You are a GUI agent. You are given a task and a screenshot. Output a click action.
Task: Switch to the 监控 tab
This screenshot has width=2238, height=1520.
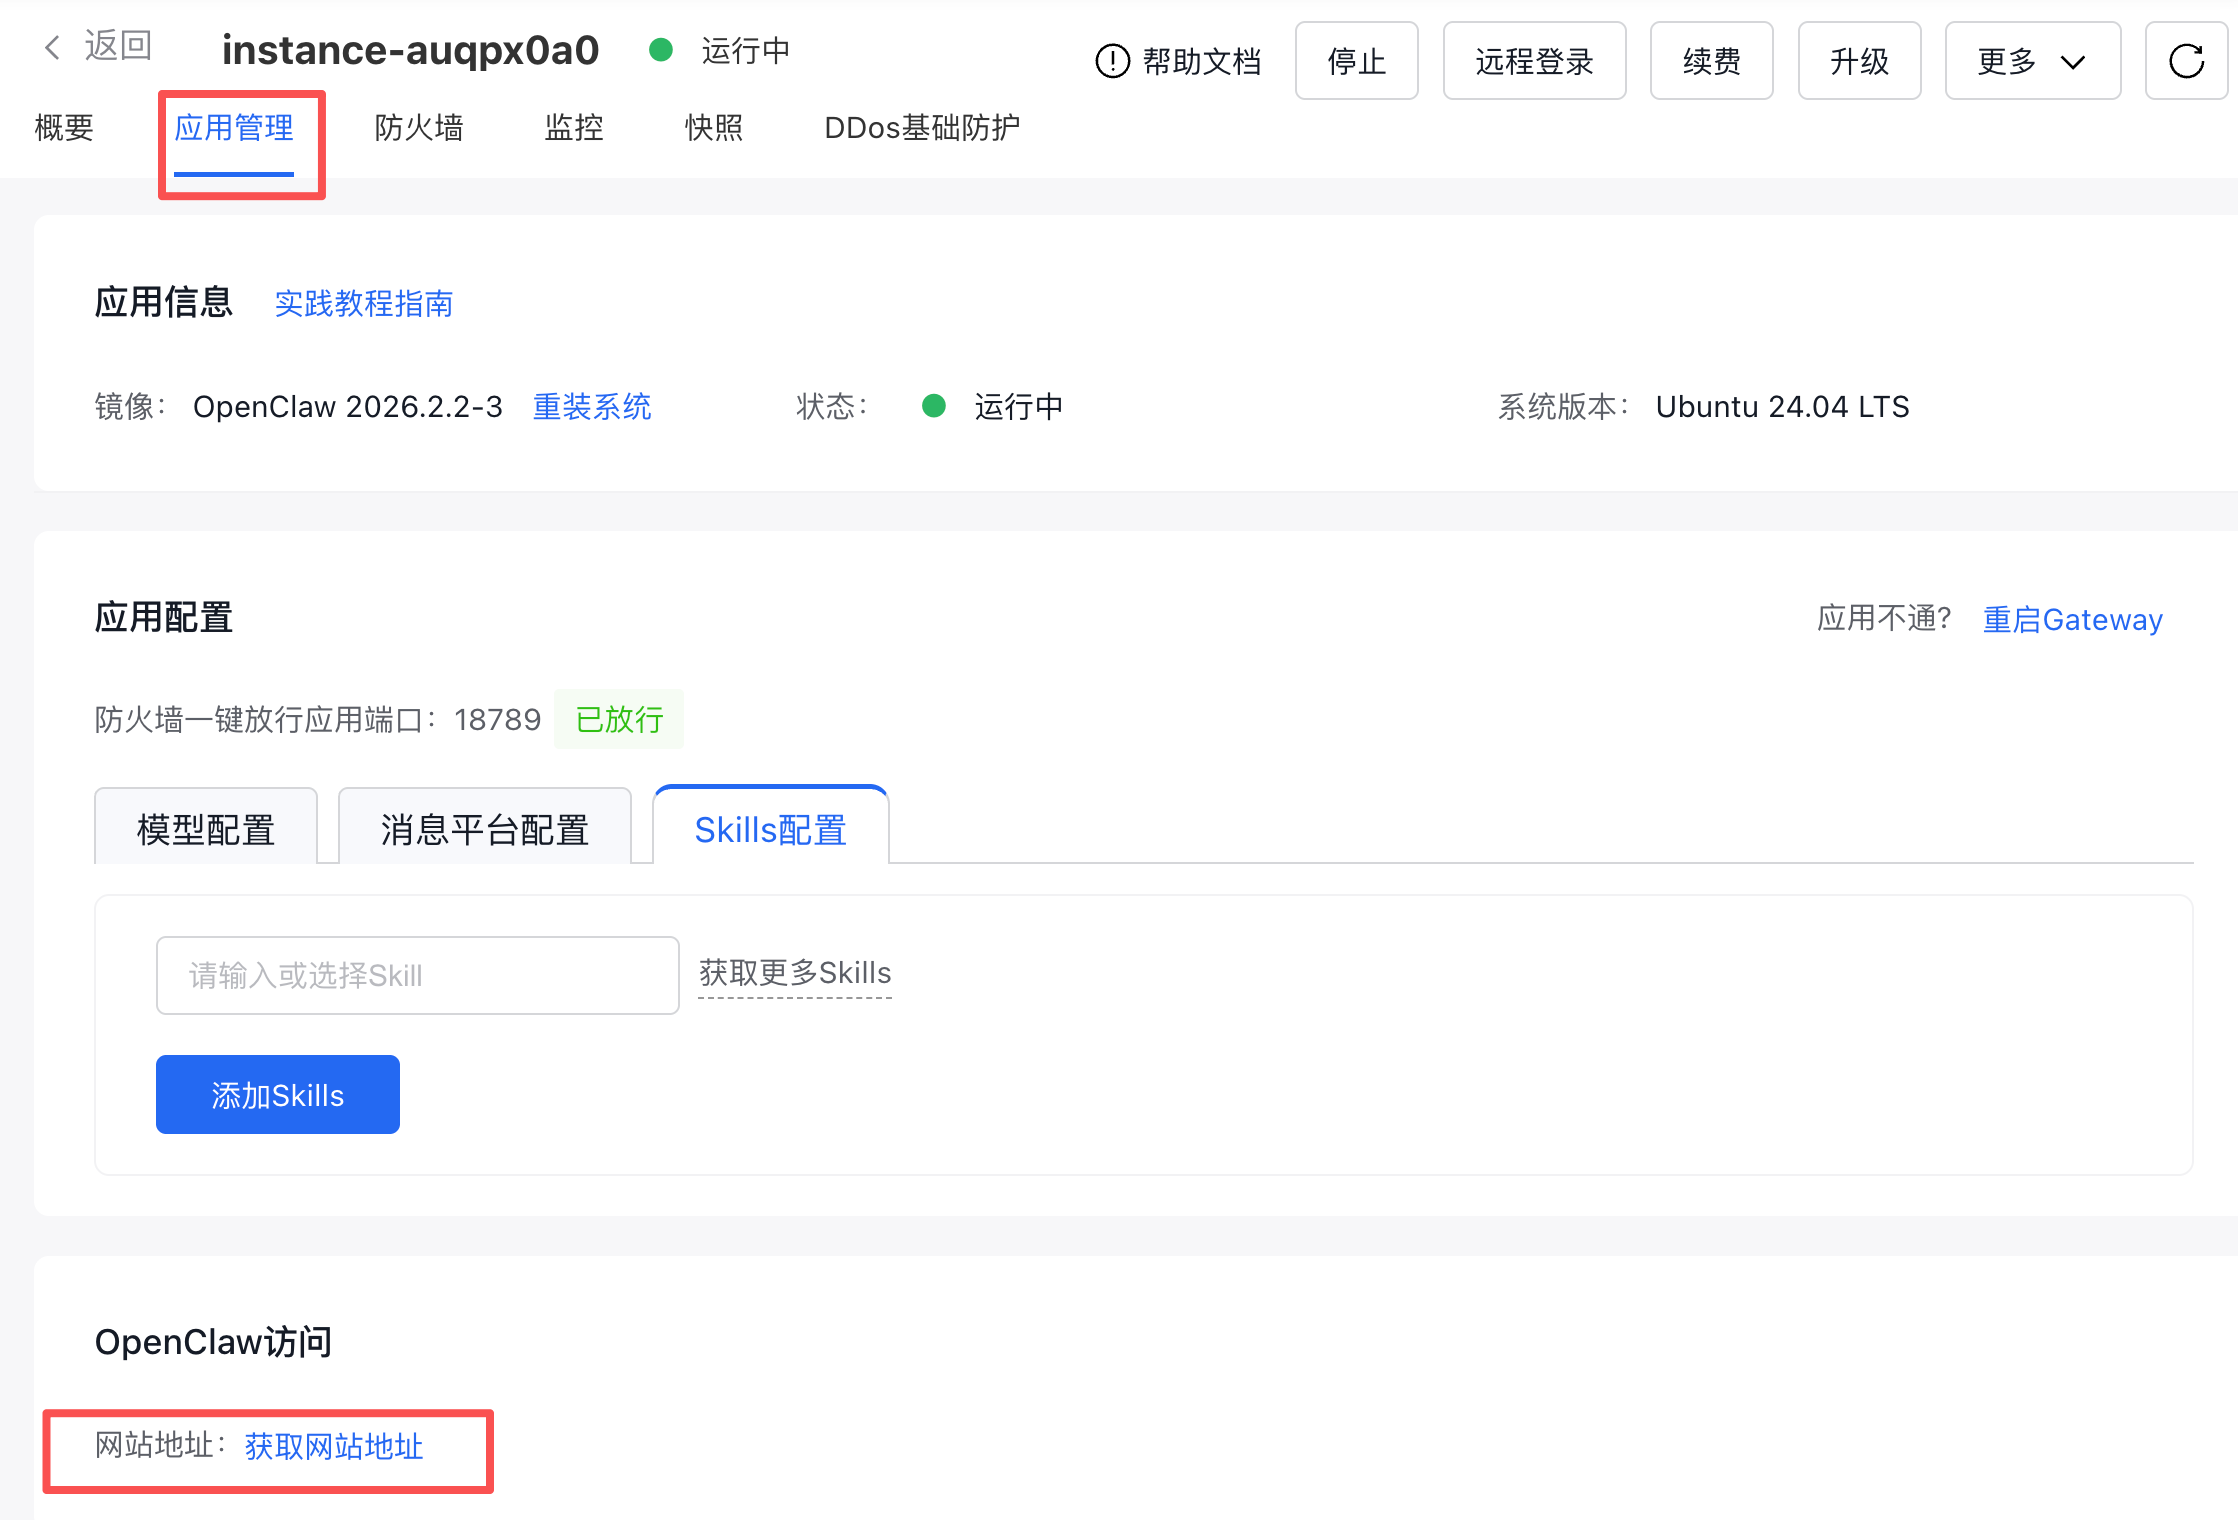point(574,128)
